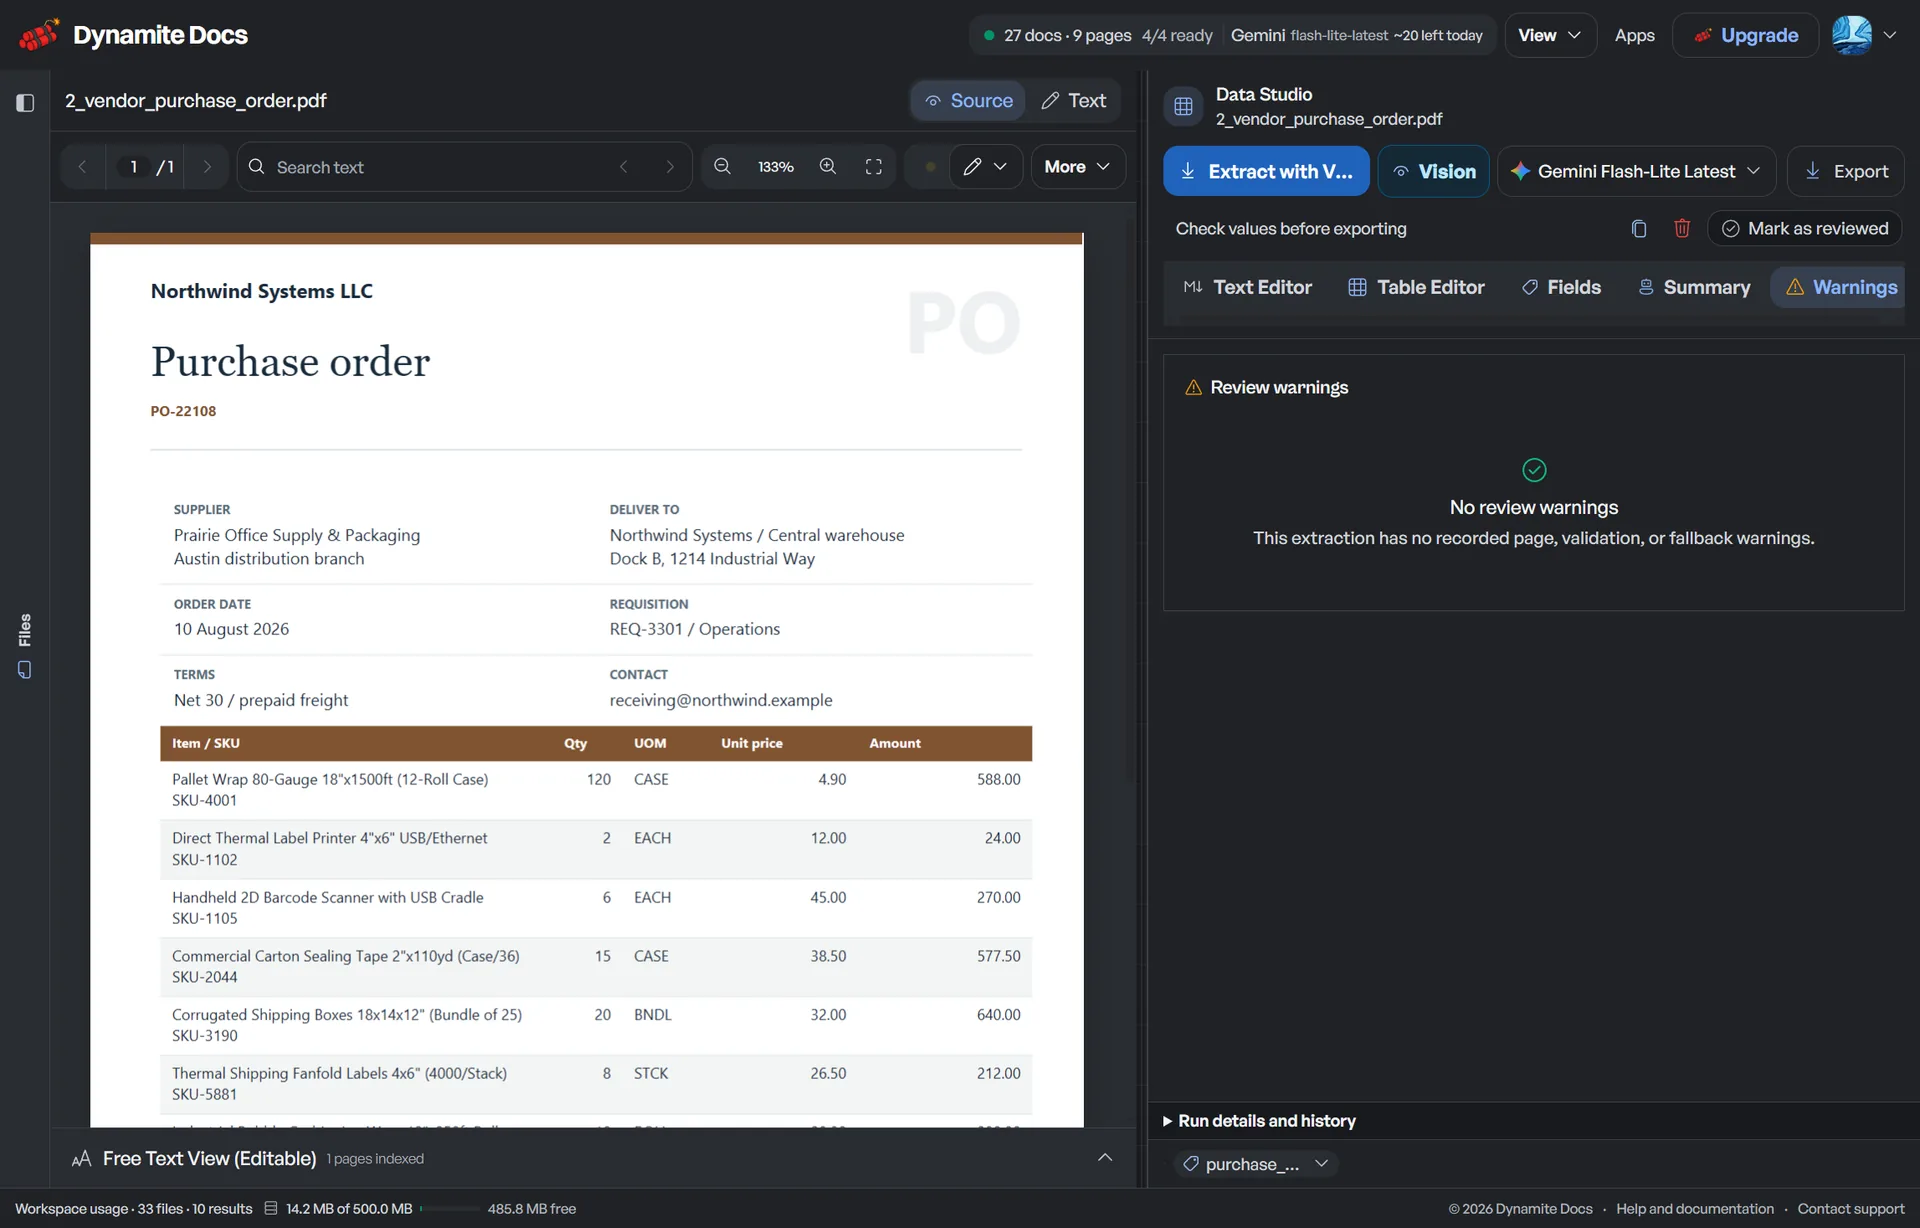This screenshot has width=1920, height=1228.
Task: Click the fullscreen fit icon
Action: point(874,167)
